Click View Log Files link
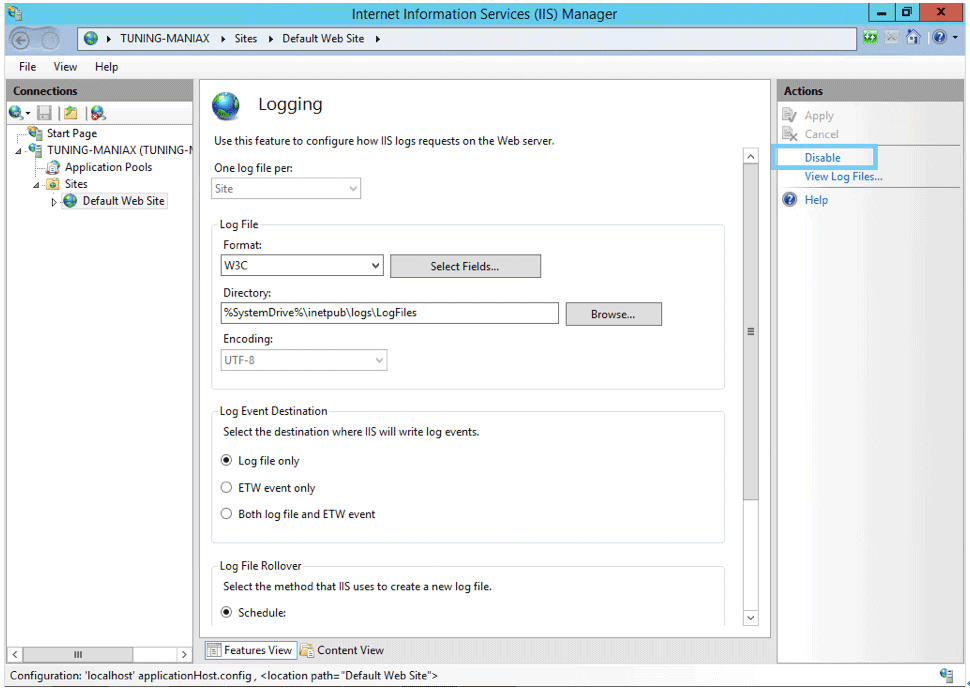This screenshot has width=970, height=690. point(843,176)
